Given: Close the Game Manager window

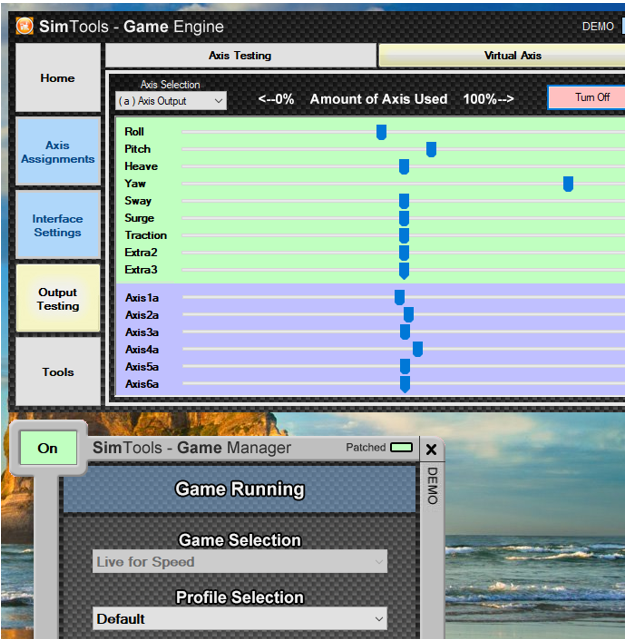Looking at the screenshot, I should point(431,450).
